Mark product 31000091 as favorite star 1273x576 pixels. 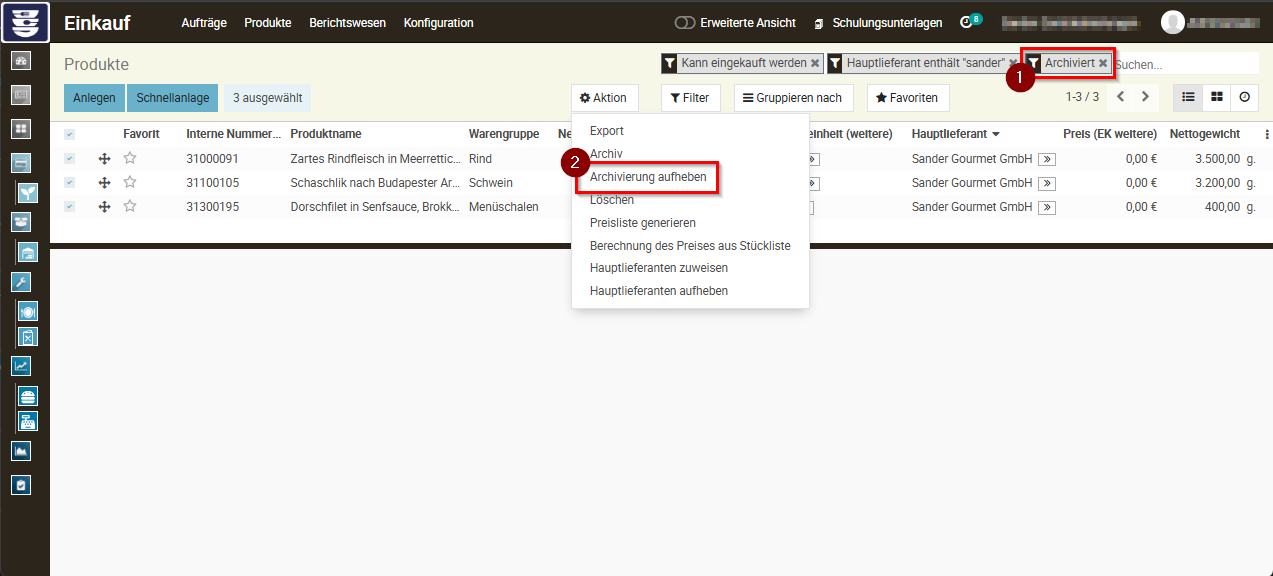coord(129,158)
